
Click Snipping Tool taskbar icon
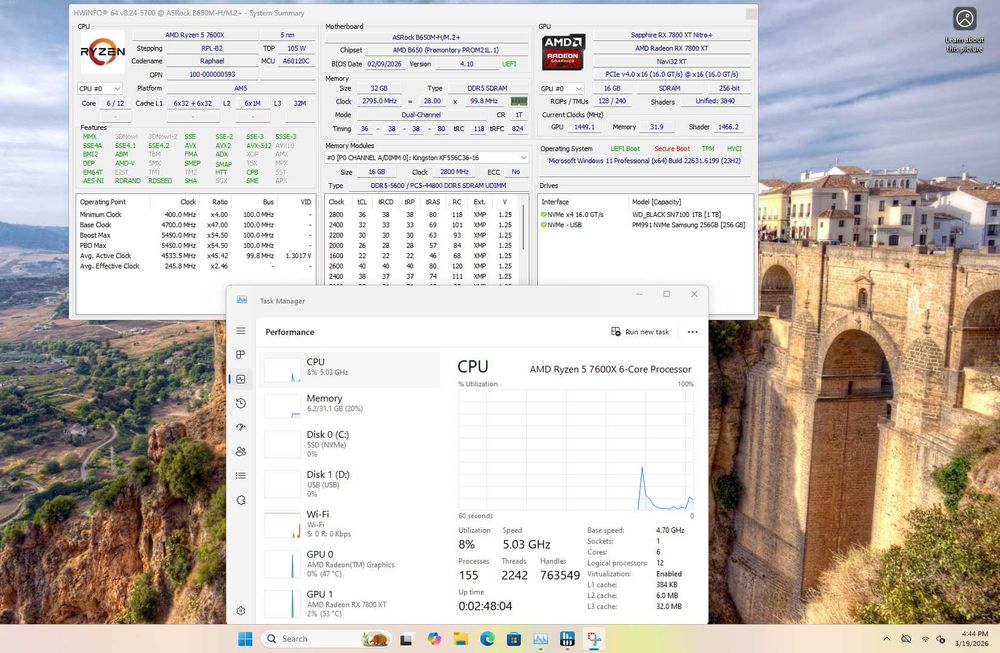[x=594, y=639]
